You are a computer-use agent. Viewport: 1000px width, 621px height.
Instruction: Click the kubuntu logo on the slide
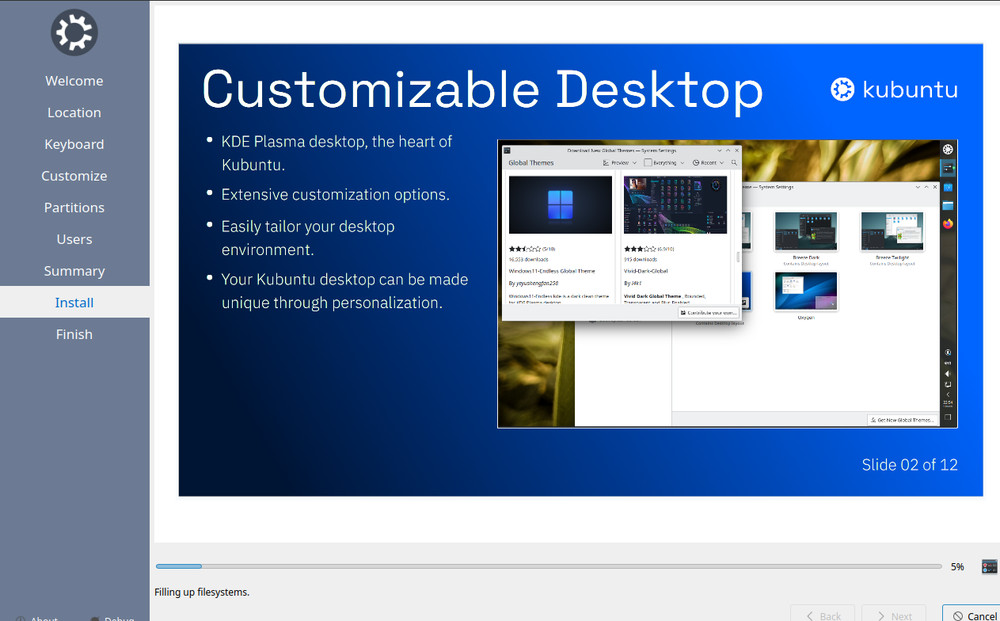[x=893, y=89]
